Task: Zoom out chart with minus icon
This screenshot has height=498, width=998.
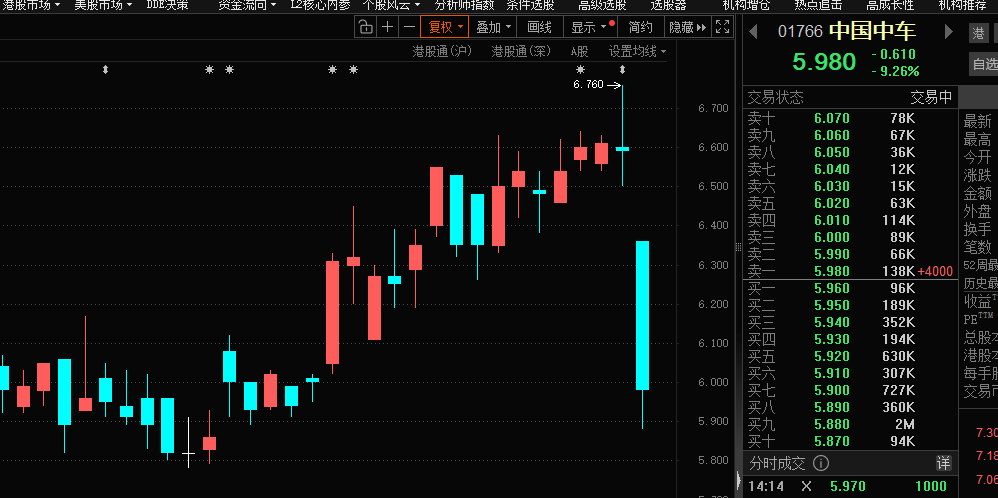Action: [x=409, y=27]
